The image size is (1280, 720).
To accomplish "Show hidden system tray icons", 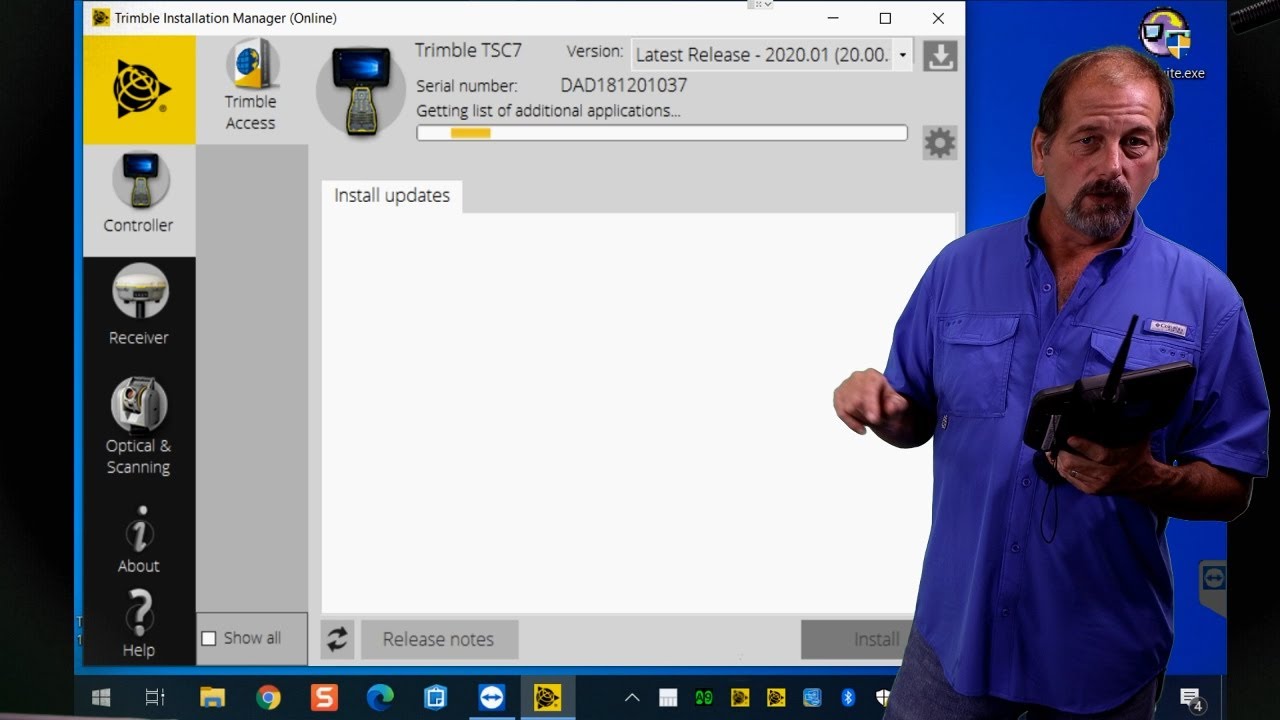I will 632,698.
